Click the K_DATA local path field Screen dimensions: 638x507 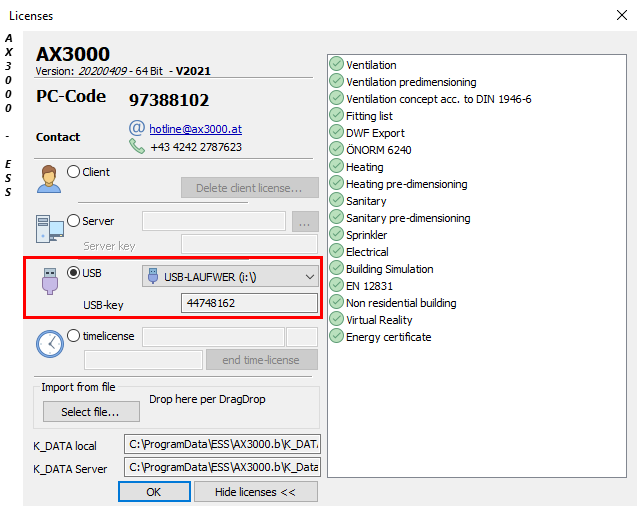pyautogui.click(x=222, y=444)
